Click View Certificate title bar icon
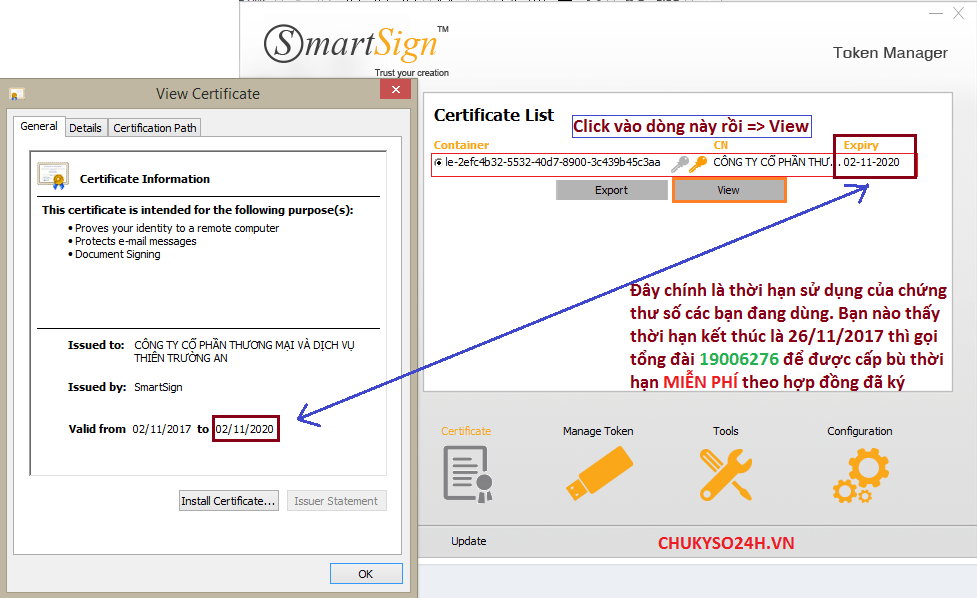The image size is (977, 598). point(17,94)
